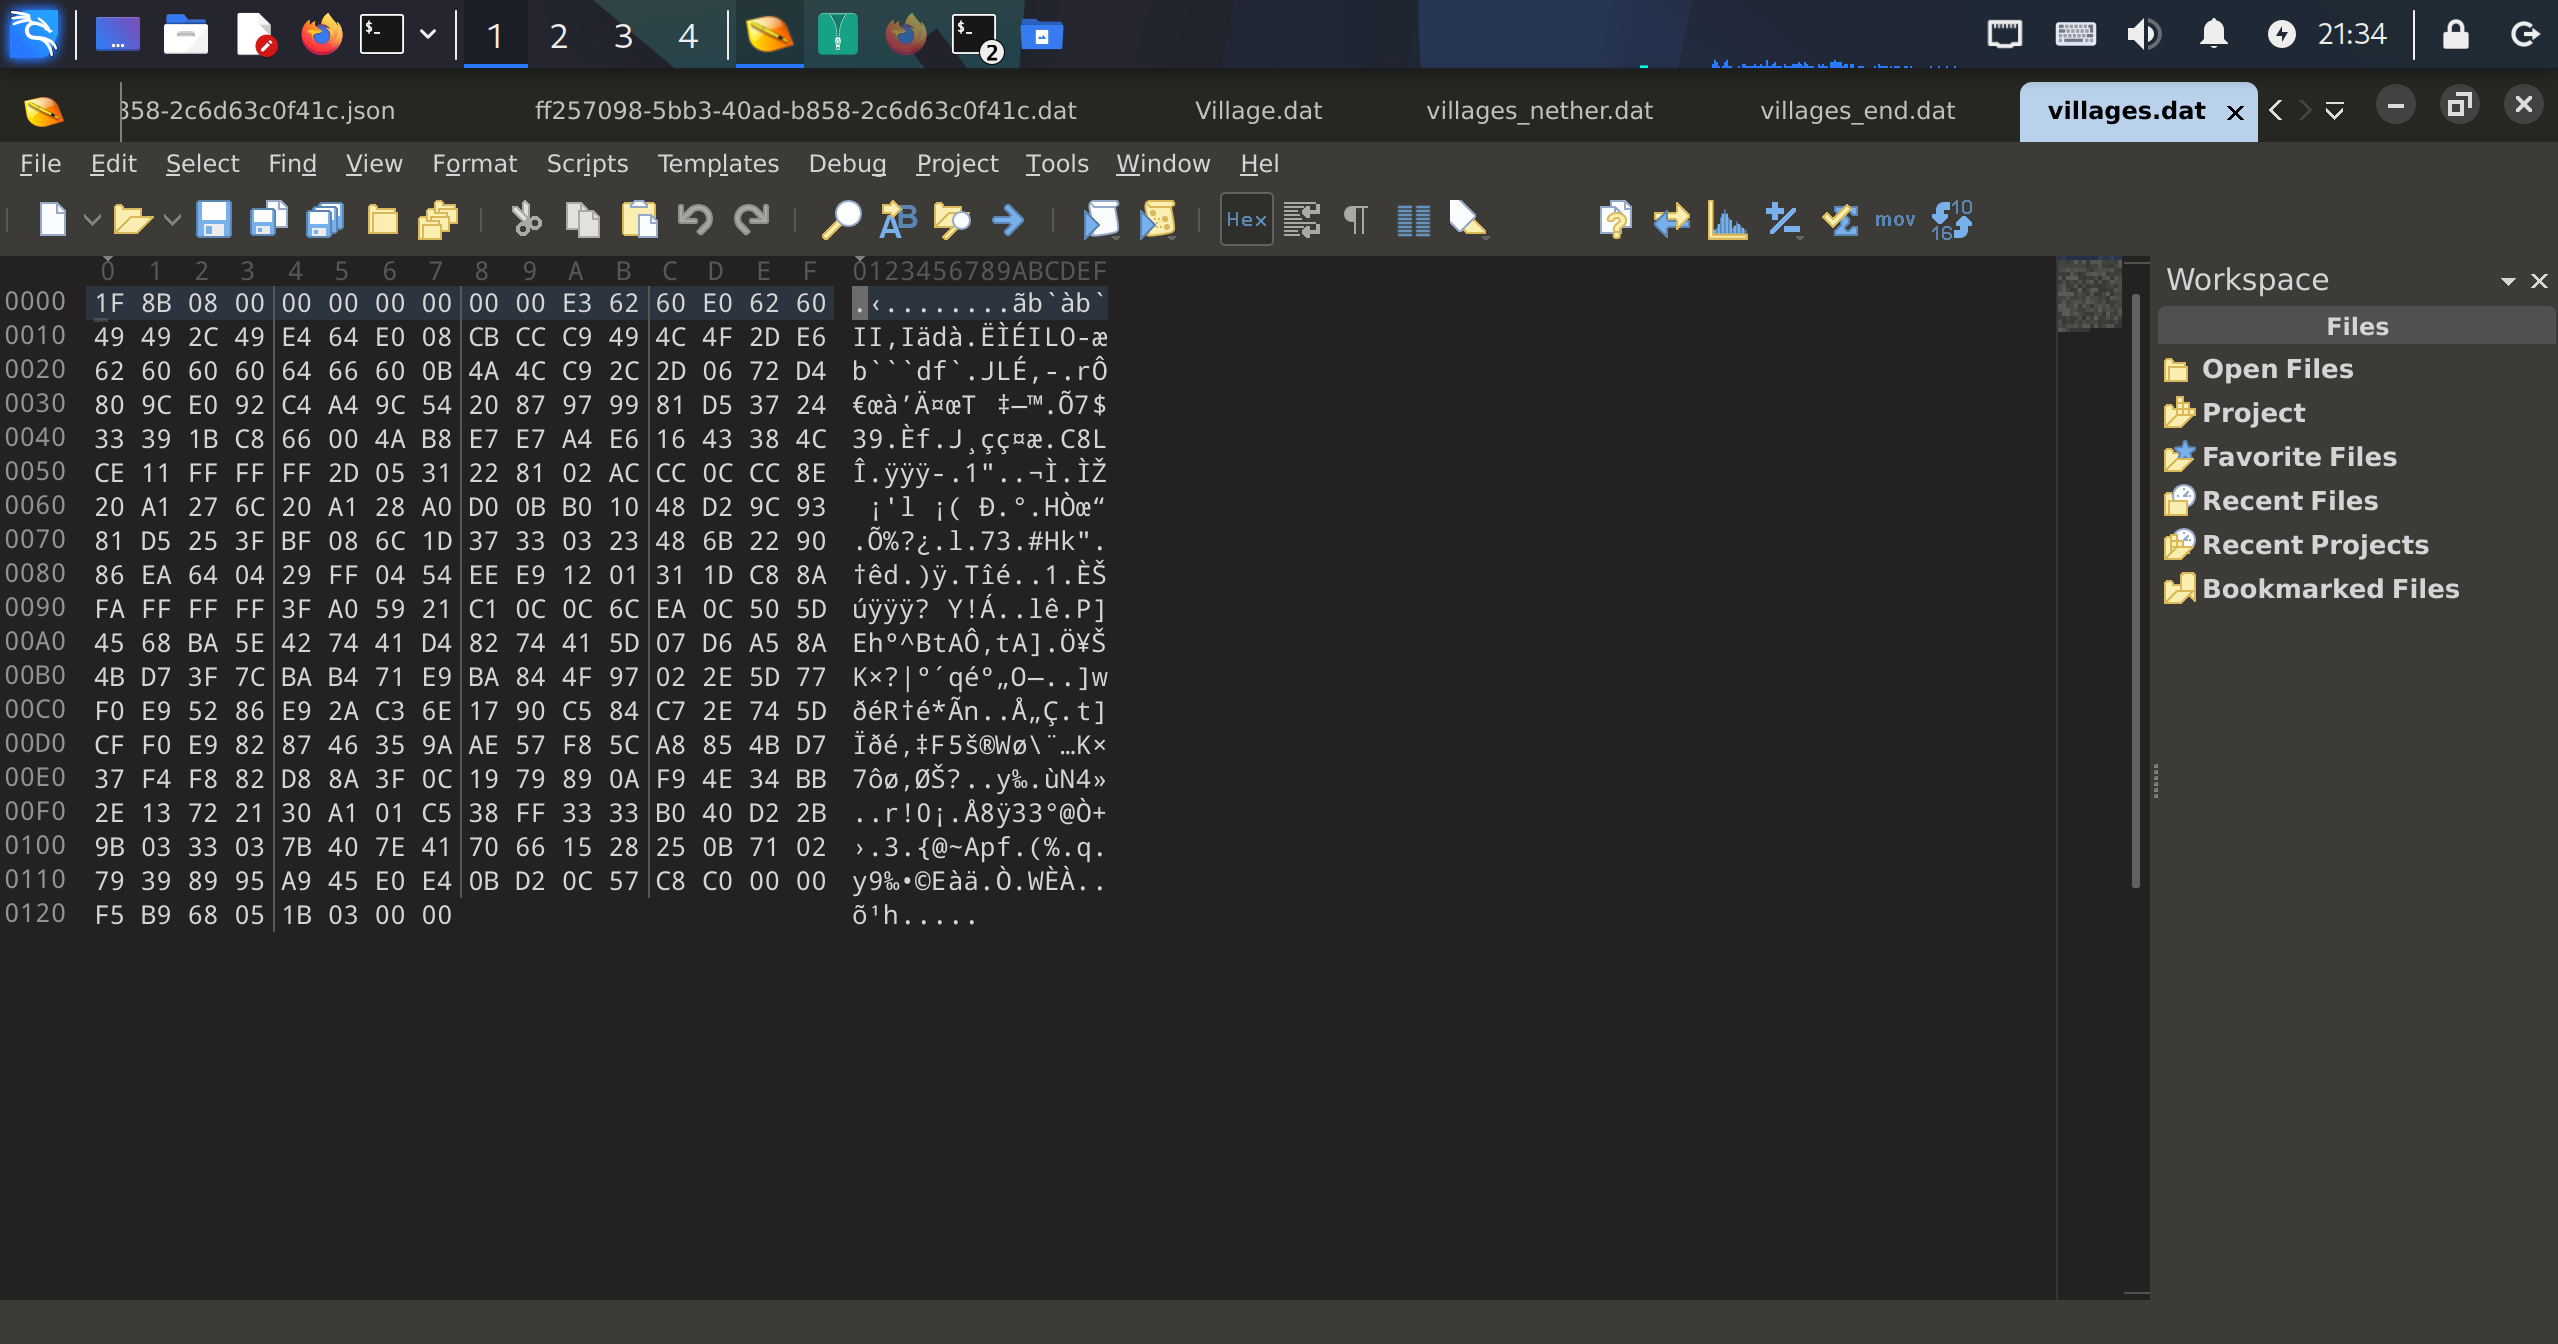Click the Replace text icon

click(x=897, y=219)
